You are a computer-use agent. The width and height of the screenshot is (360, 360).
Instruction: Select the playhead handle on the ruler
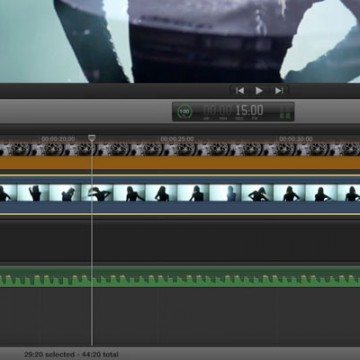pyautogui.click(x=92, y=138)
